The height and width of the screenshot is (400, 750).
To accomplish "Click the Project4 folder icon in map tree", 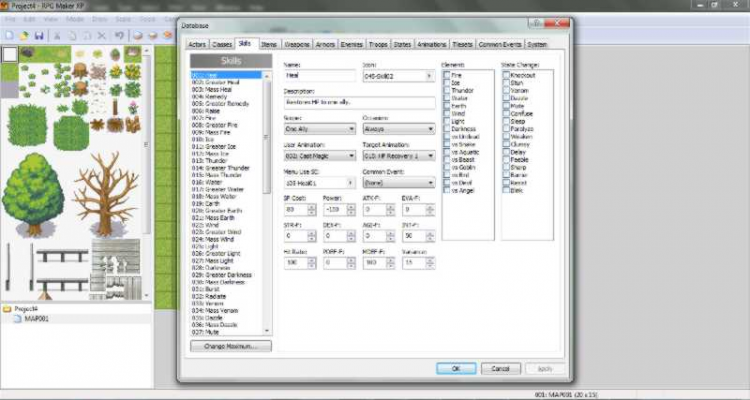I will coord(7,309).
